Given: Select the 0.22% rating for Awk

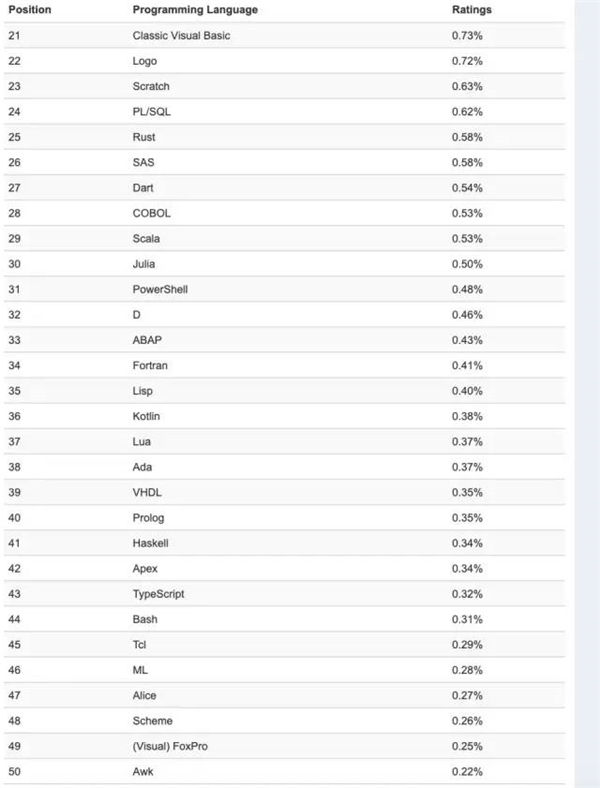Looking at the screenshot, I should [x=467, y=771].
